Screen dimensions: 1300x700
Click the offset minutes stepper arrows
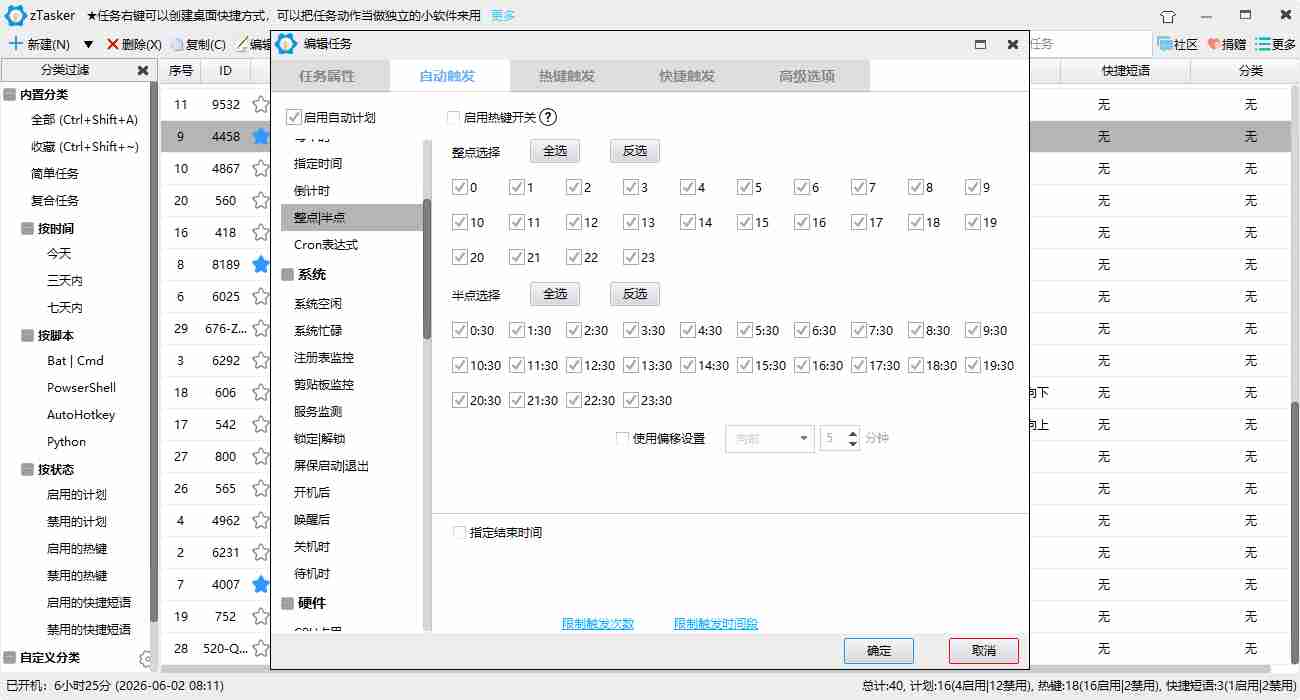click(x=852, y=438)
